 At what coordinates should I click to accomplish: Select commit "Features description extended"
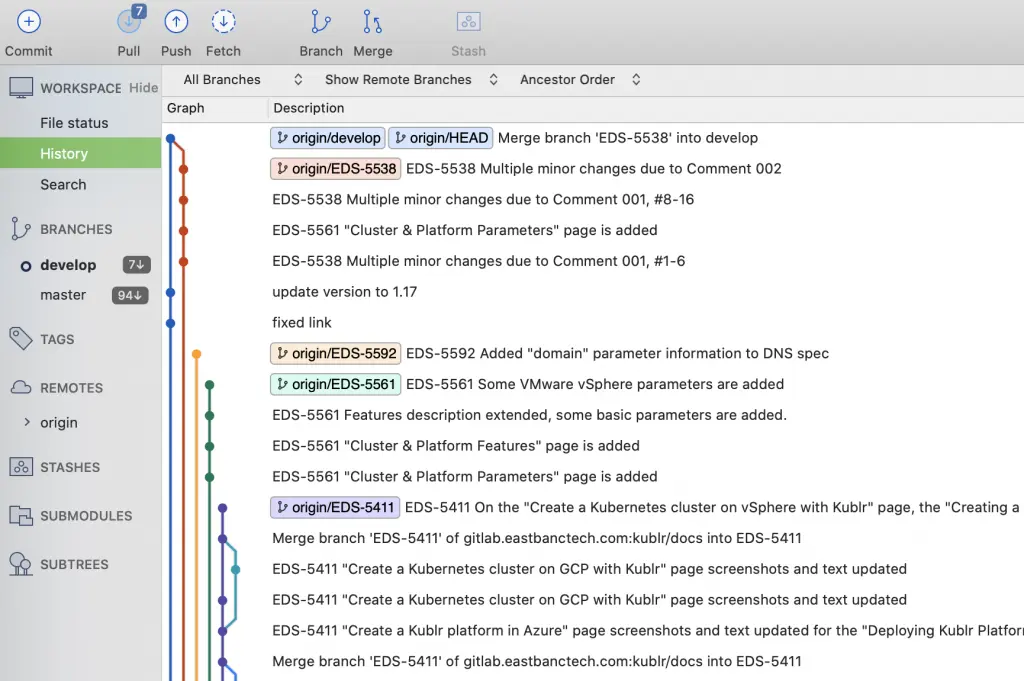(530, 415)
